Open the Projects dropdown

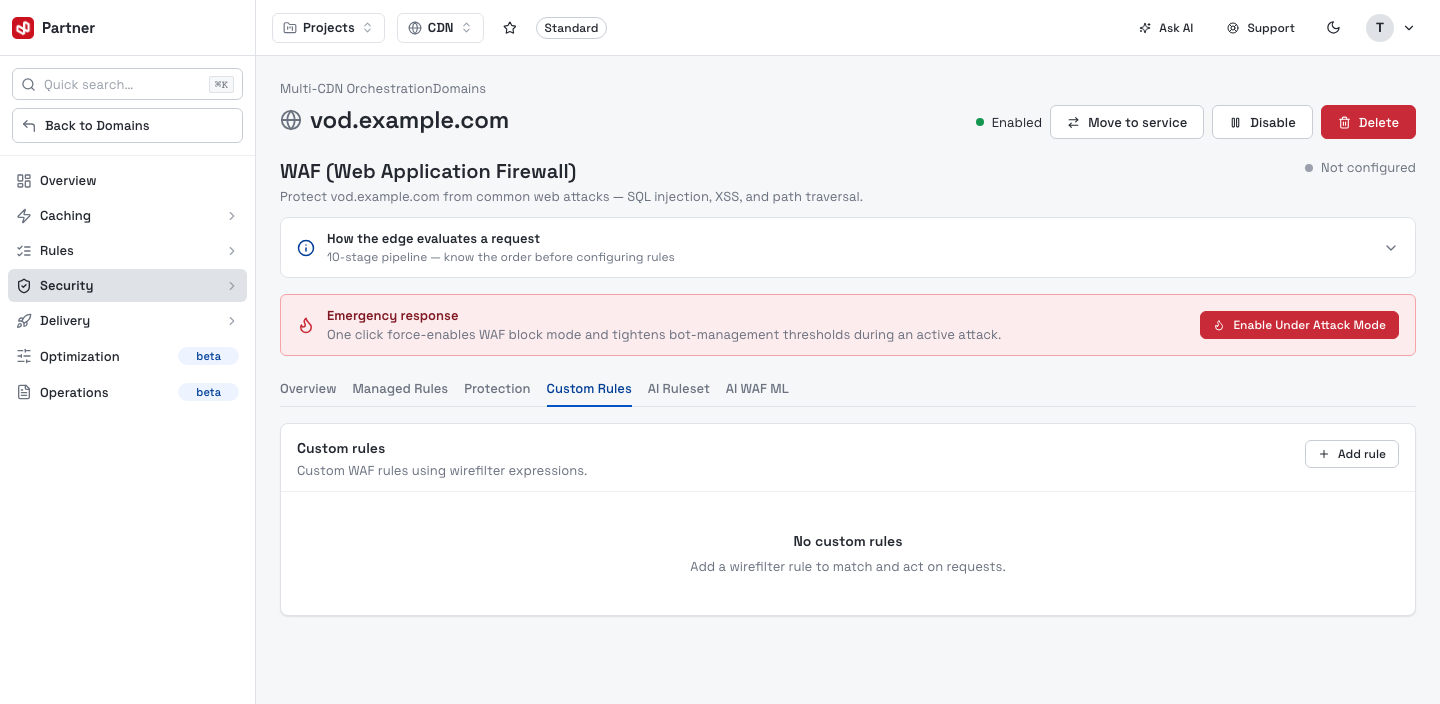coord(328,28)
